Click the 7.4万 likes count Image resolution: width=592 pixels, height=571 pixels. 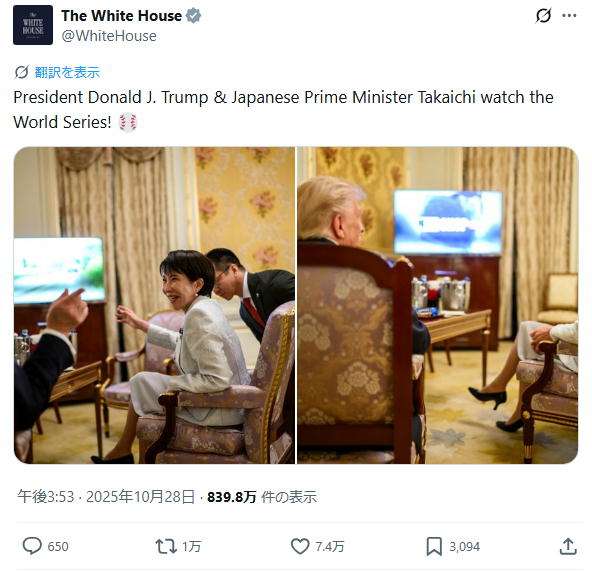[x=330, y=546]
